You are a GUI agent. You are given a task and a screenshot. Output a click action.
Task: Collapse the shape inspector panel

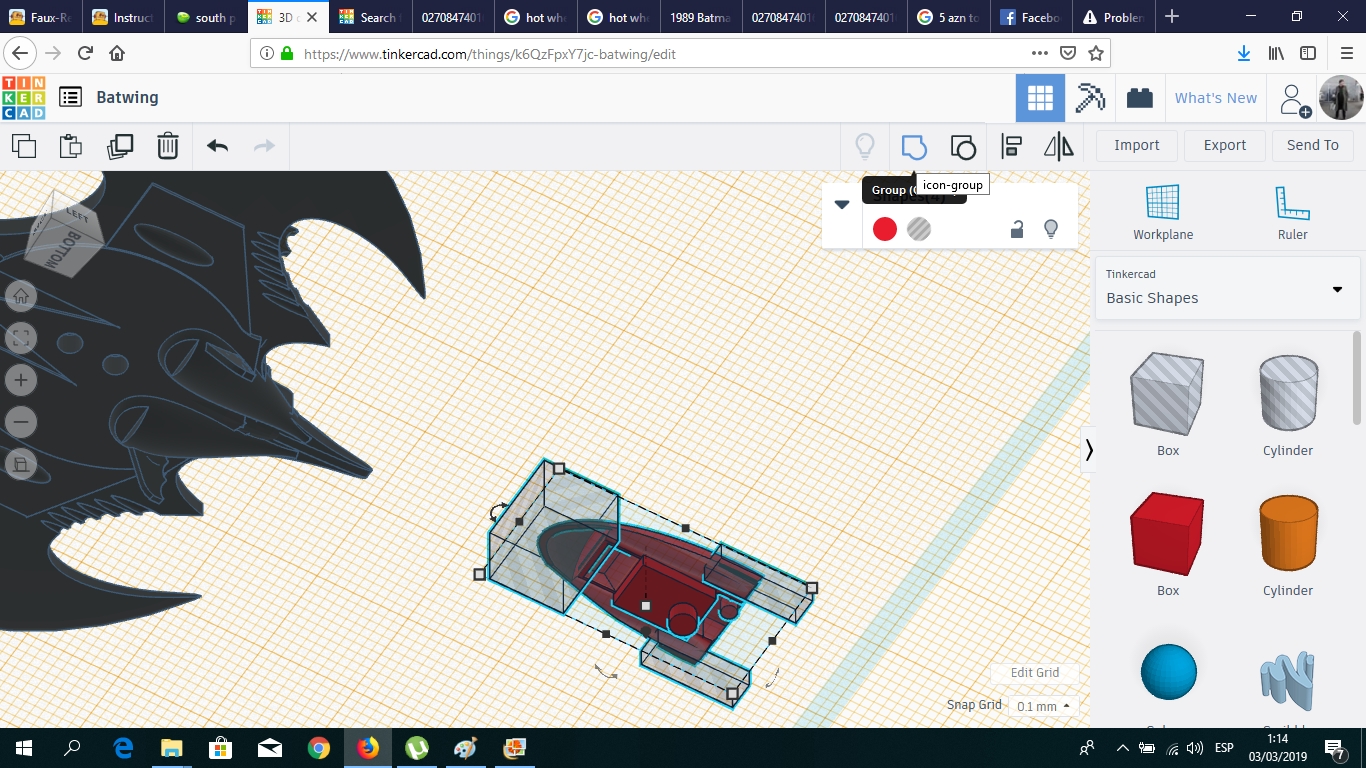pos(842,204)
